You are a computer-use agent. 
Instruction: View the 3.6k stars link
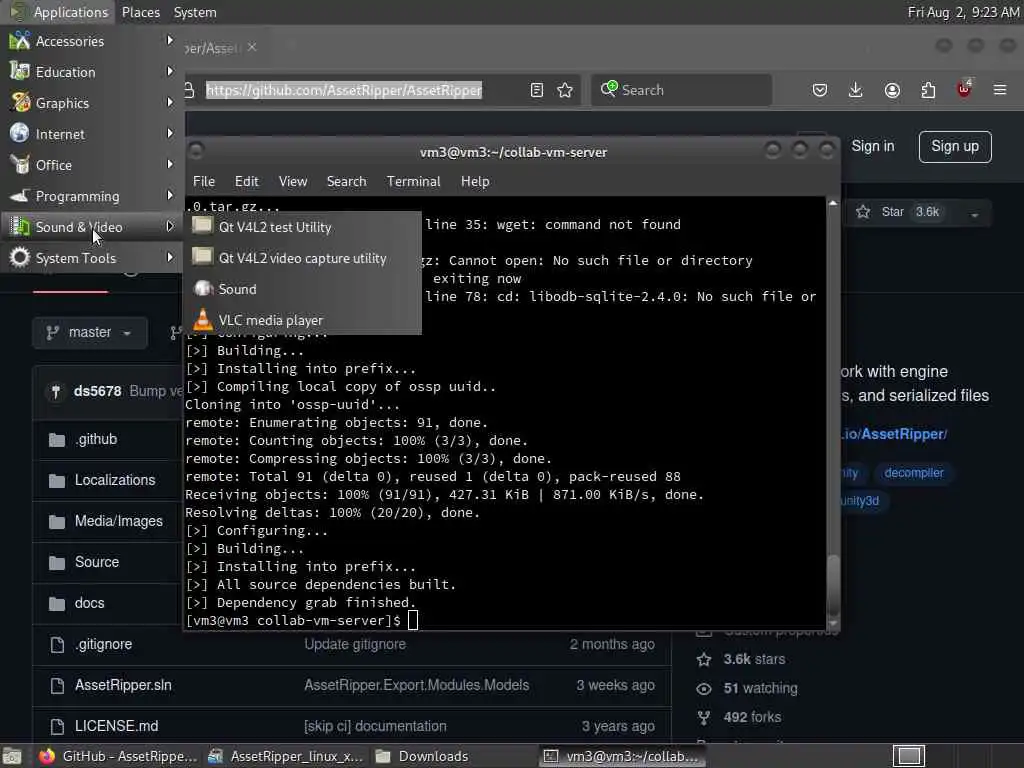pos(754,660)
